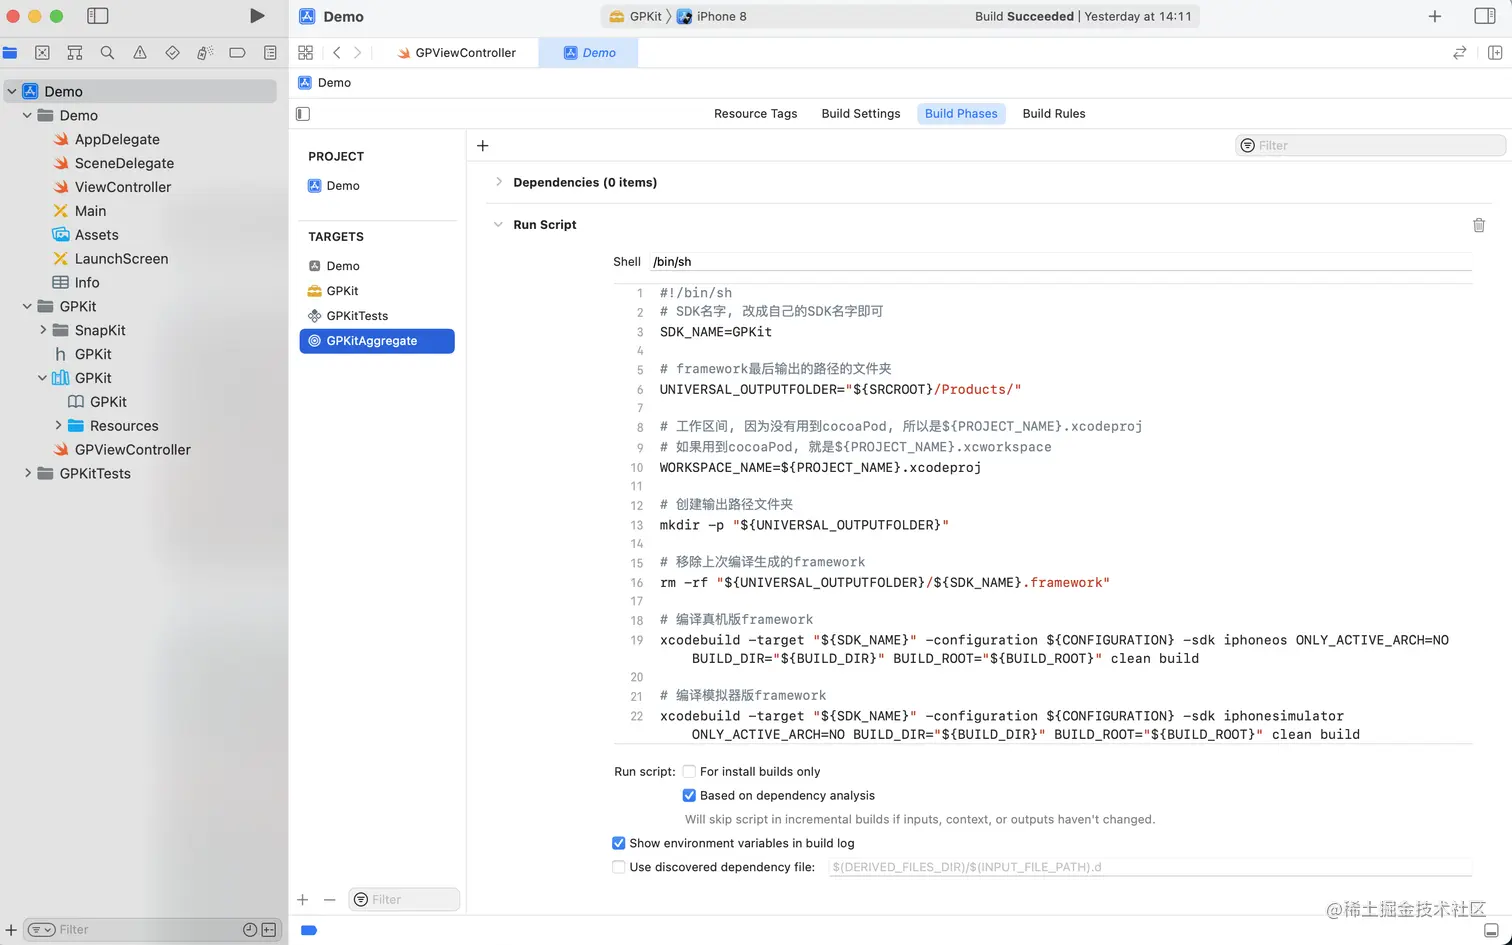Go back with the left chevron
The height and width of the screenshot is (945, 1512).
(x=337, y=53)
